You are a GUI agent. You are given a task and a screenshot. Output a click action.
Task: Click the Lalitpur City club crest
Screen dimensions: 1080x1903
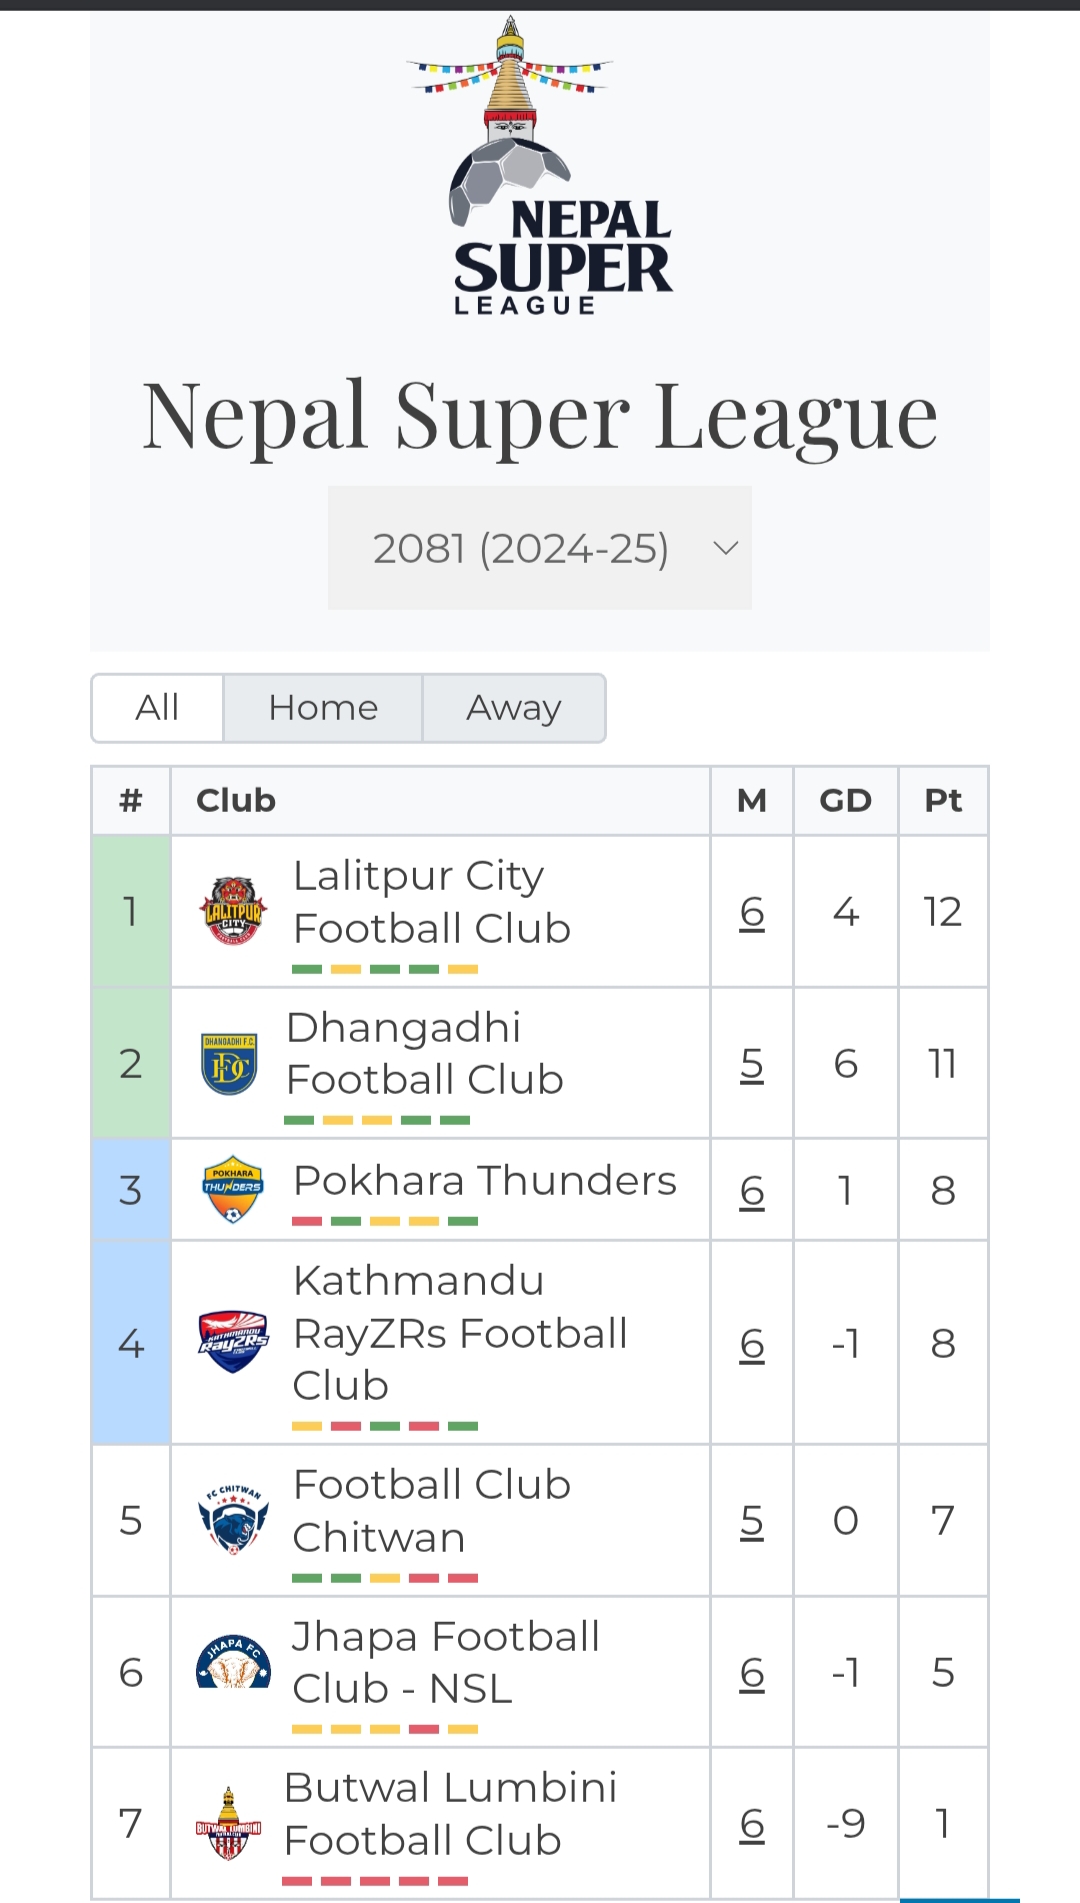tap(233, 911)
